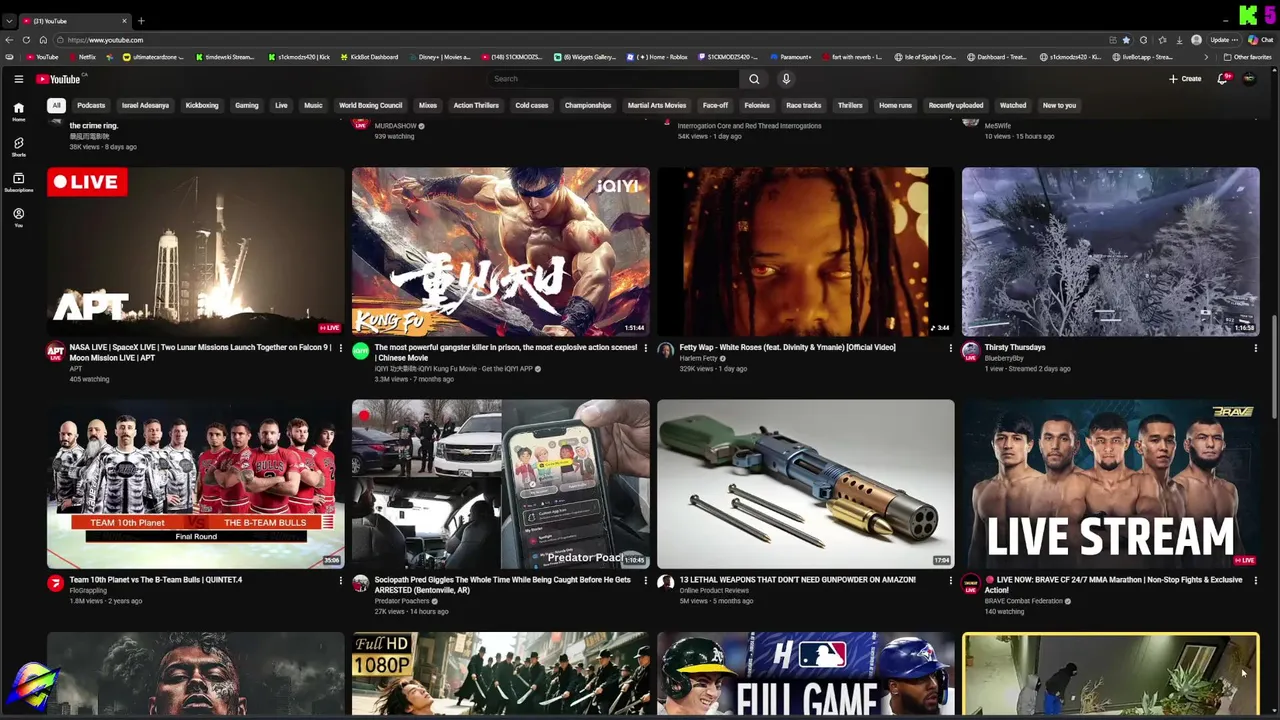Image resolution: width=1280 pixels, height=720 pixels.
Task: Open the Harlem Fetty channel avatar
Action: pyautogui.click(x=665, y=351)
